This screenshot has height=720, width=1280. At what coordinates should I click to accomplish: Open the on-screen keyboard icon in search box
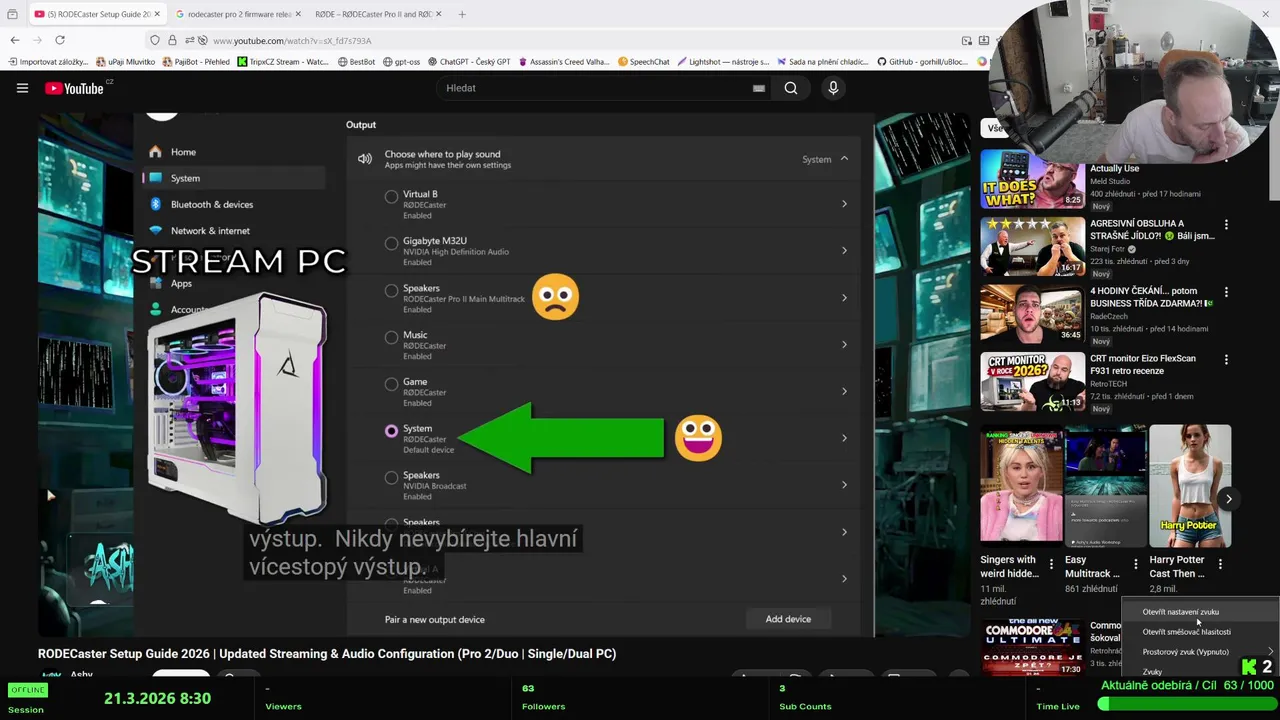coord(759,88)
